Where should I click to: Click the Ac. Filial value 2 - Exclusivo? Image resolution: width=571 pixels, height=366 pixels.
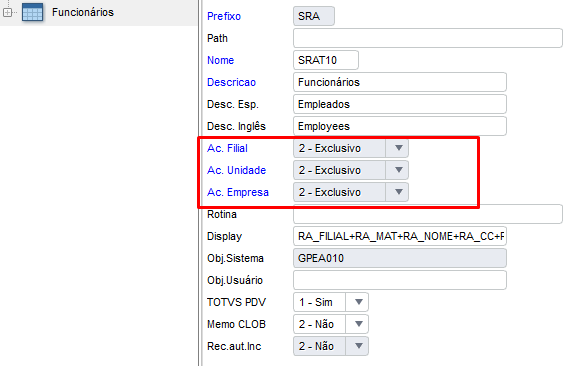tap(330, 148)
